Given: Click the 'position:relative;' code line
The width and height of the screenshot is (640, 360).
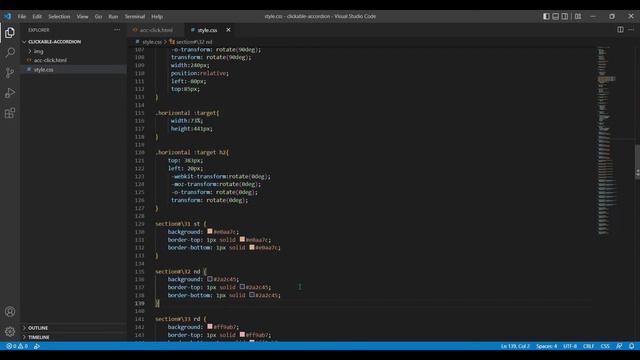Looking at the screenshot, I should [200, 73].
